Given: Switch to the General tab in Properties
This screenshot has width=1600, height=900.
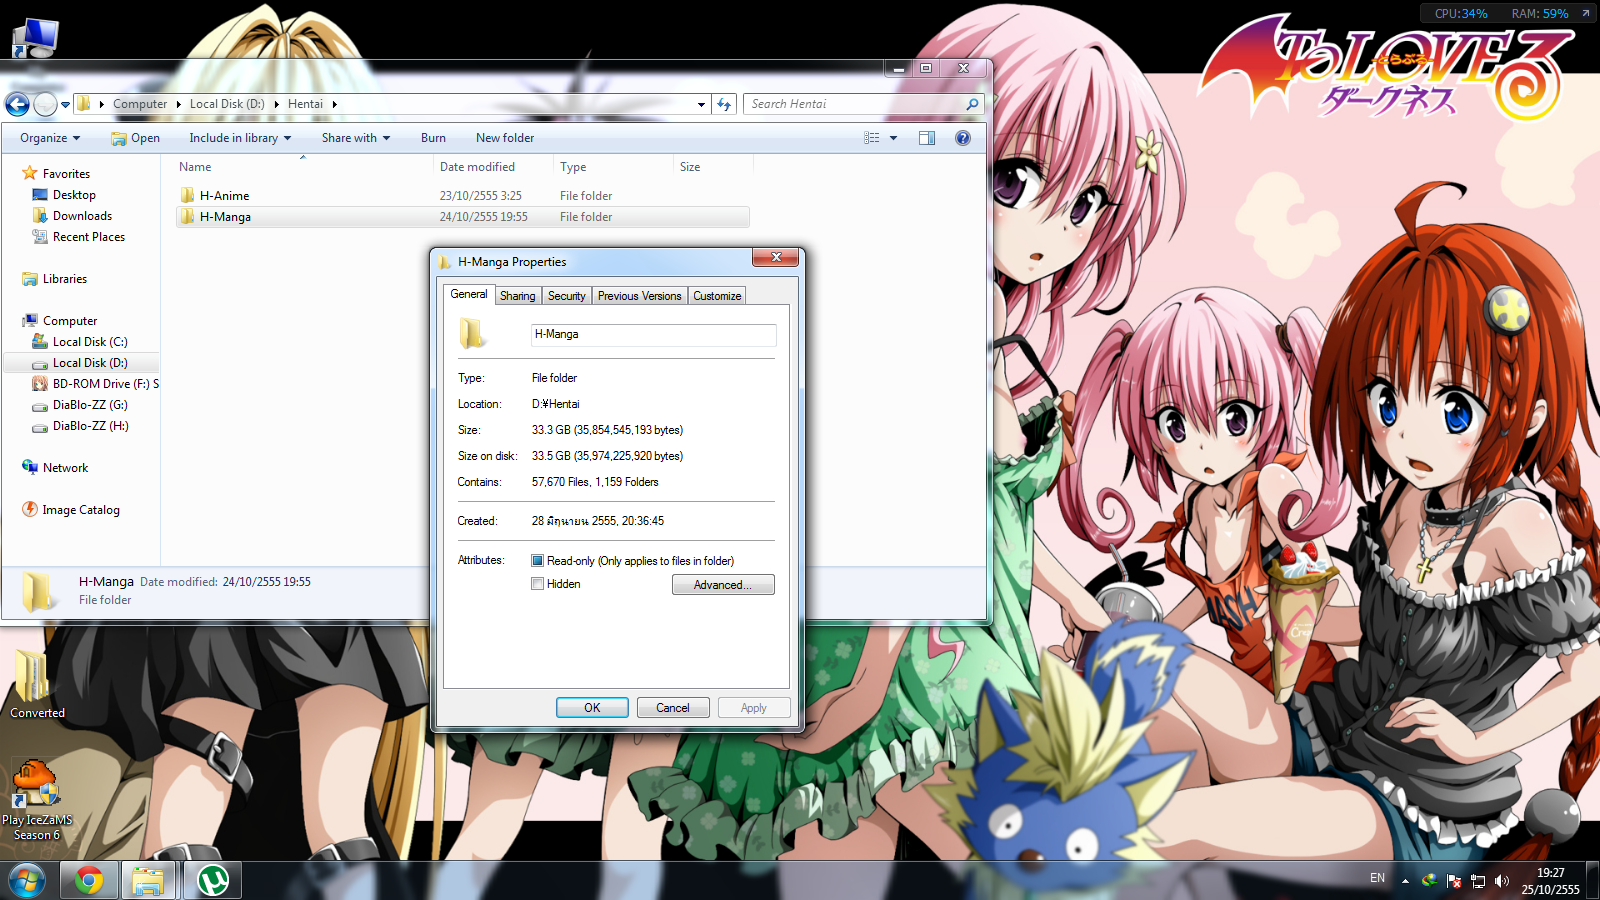Looking at the screenshot, I should [x=469, y=295].
